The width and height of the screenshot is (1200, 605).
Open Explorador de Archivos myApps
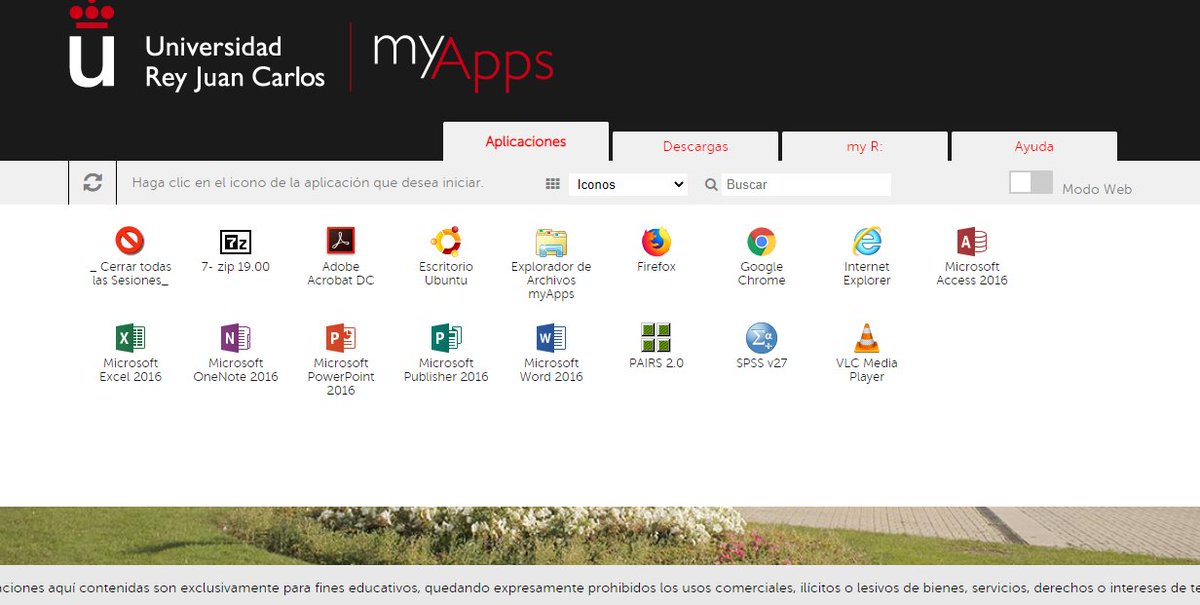click(551, 241)
